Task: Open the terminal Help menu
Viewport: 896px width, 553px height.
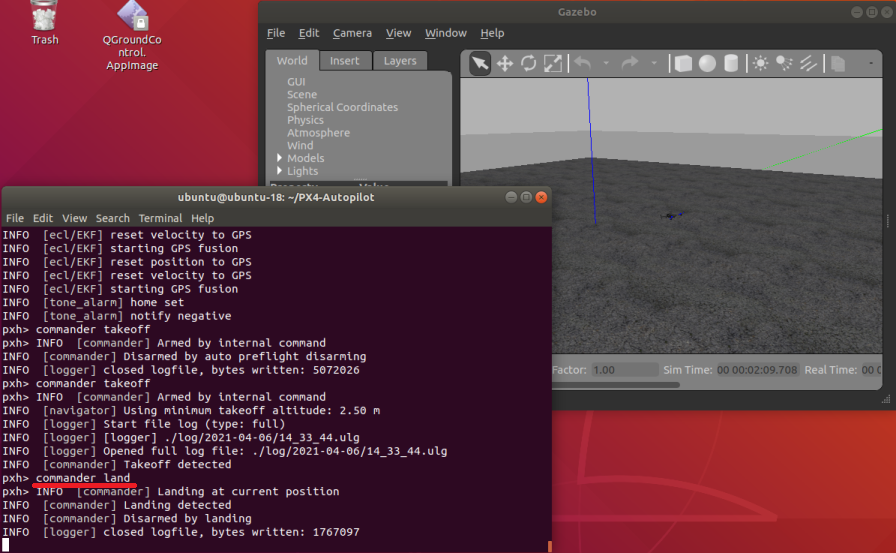Action: coord(202,218)
